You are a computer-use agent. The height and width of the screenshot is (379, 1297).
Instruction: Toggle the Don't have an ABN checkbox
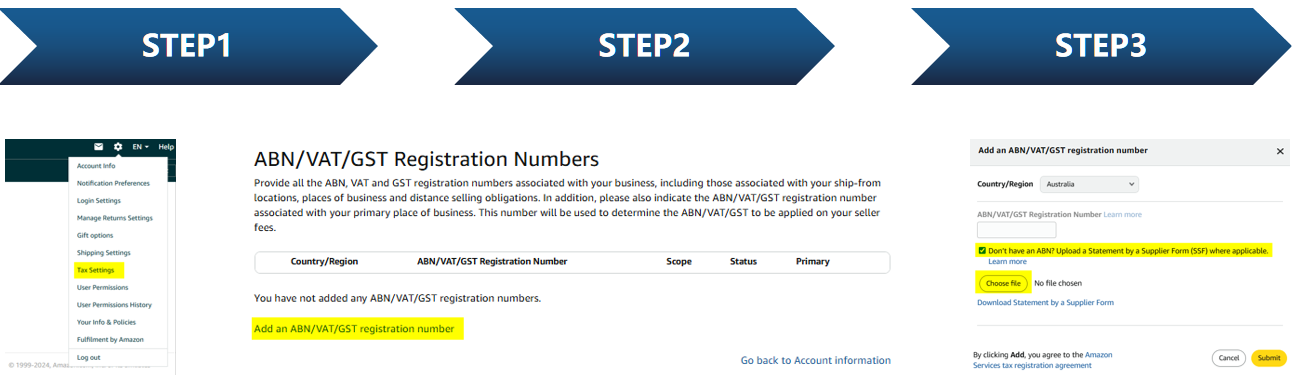pos(982,250)
